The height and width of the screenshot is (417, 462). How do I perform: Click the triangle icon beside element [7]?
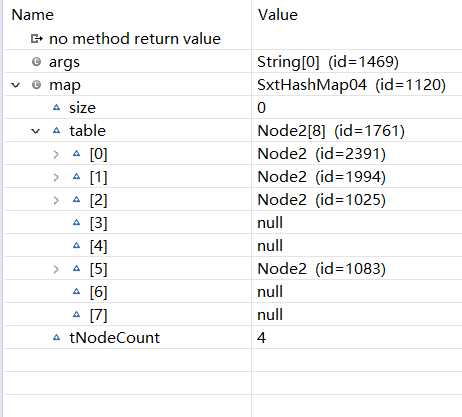point(77,314)
